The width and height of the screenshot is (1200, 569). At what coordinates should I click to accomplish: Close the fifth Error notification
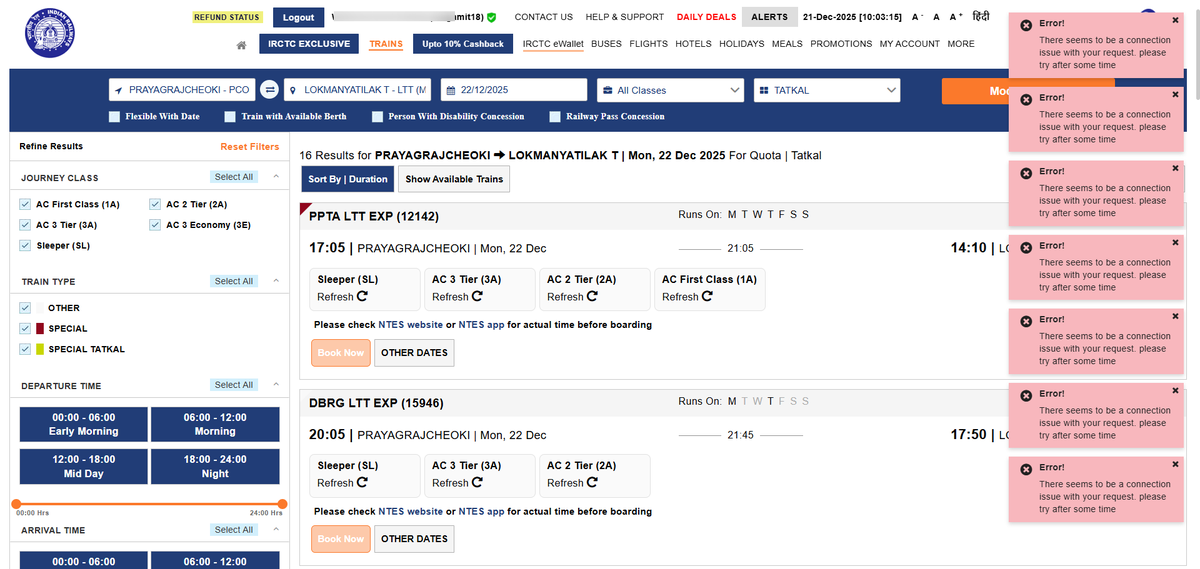[1175, 316]
